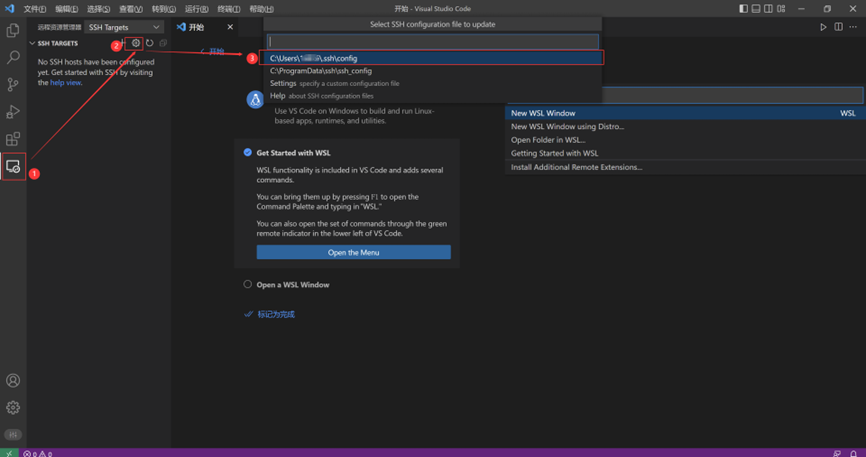Restore down the VS Code window

coord(827,8)
